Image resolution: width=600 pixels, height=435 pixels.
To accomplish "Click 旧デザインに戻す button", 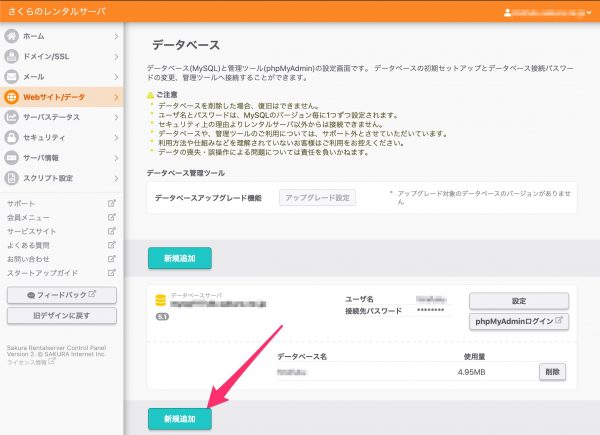I will tap(62, 315).
